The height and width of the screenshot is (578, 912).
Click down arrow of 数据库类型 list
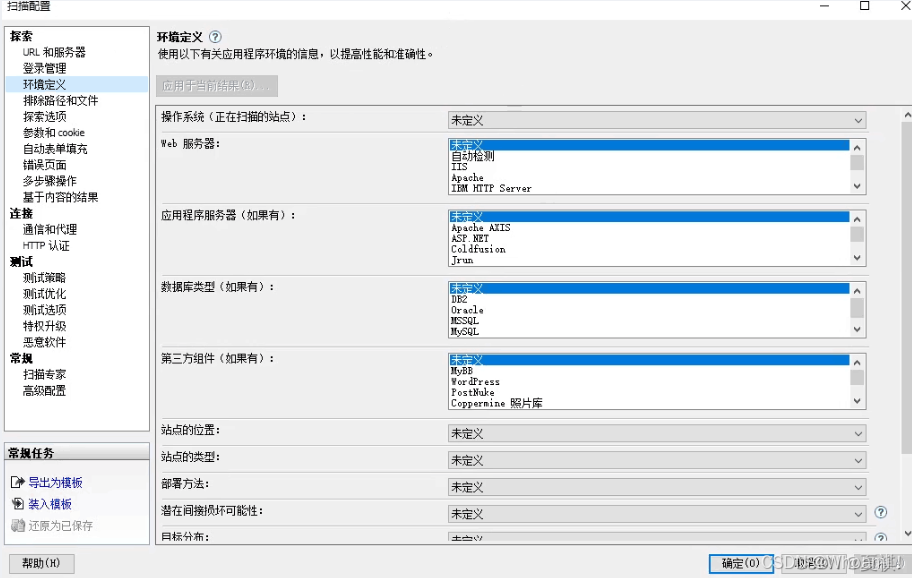click(857, 329)
